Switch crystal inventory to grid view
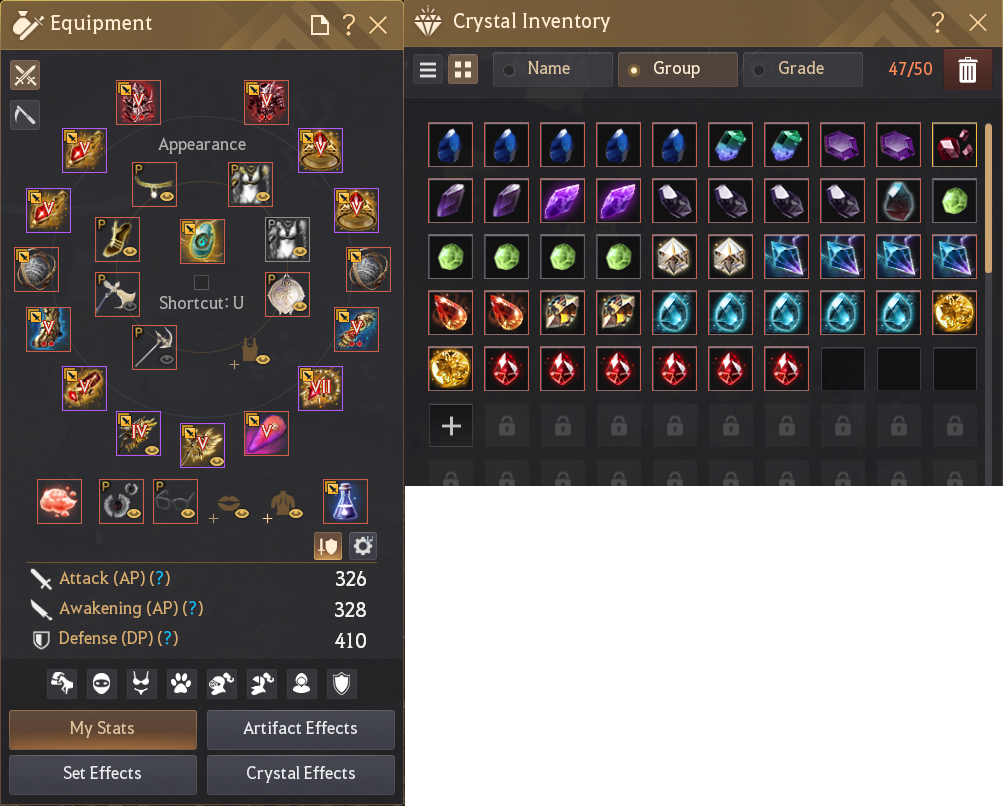Viewport: 1003px width, 806px height. point(463,69)
